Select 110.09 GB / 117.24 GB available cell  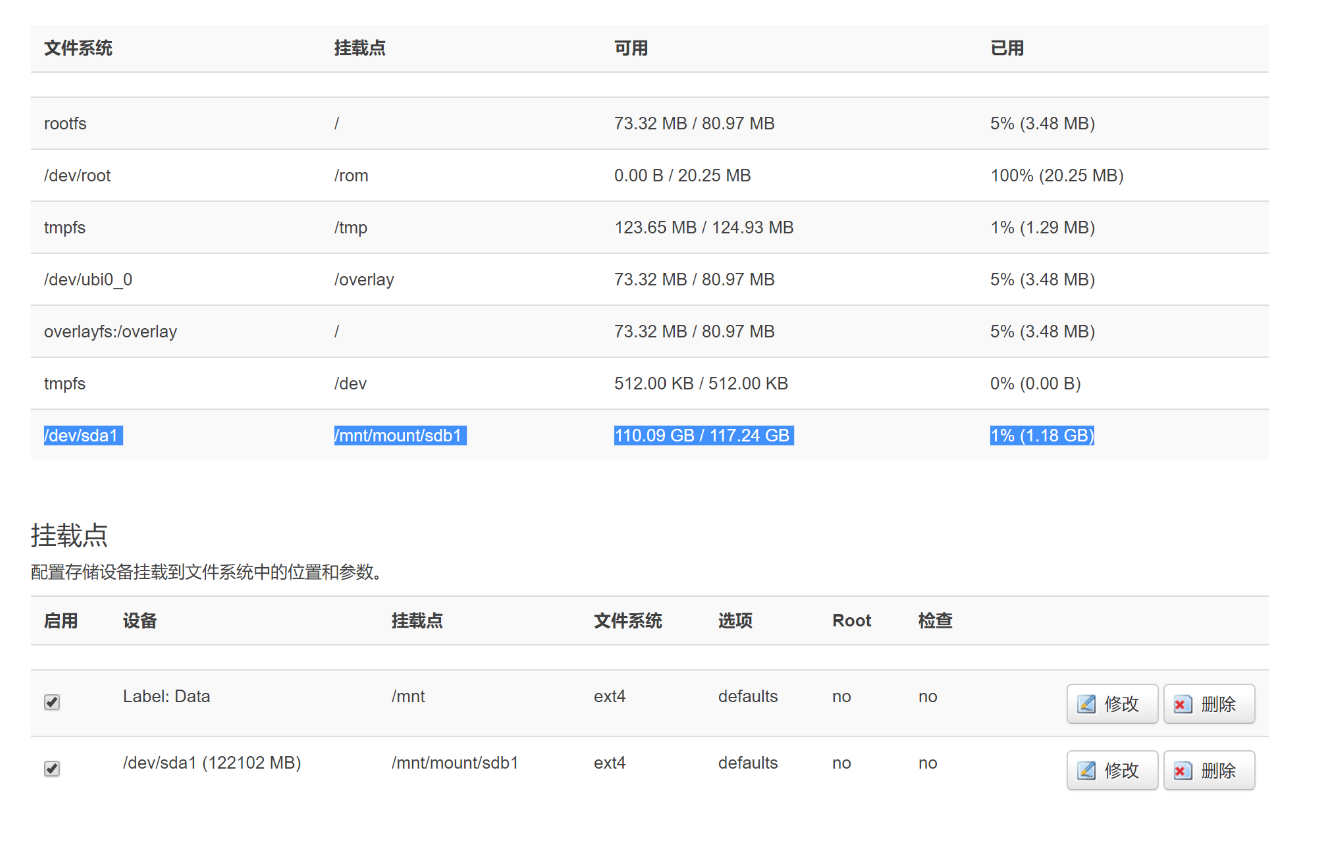[704, 436]
